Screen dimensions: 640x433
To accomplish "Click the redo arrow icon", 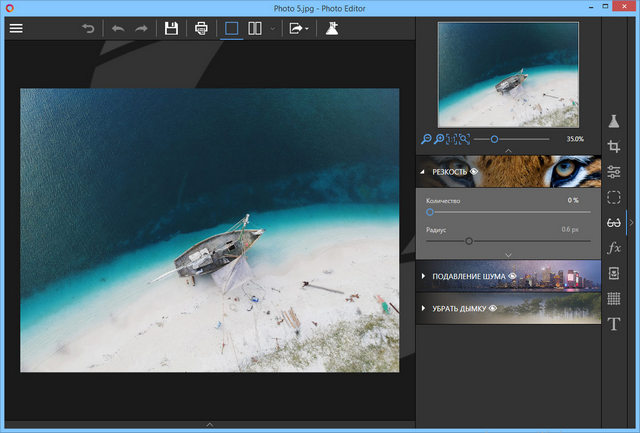I will point(141,28).
